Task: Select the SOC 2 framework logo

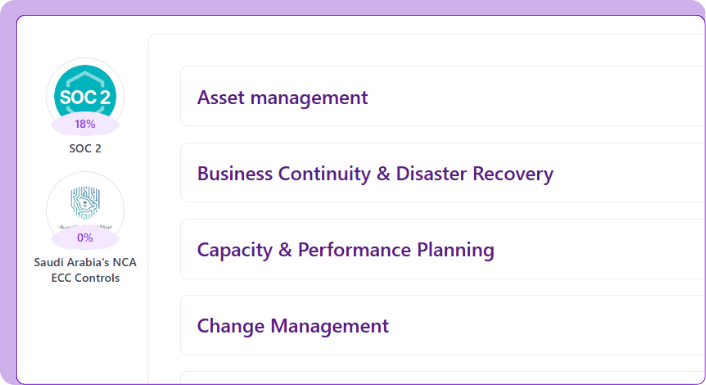Action: pyautogui.click(x=85, y=95)
